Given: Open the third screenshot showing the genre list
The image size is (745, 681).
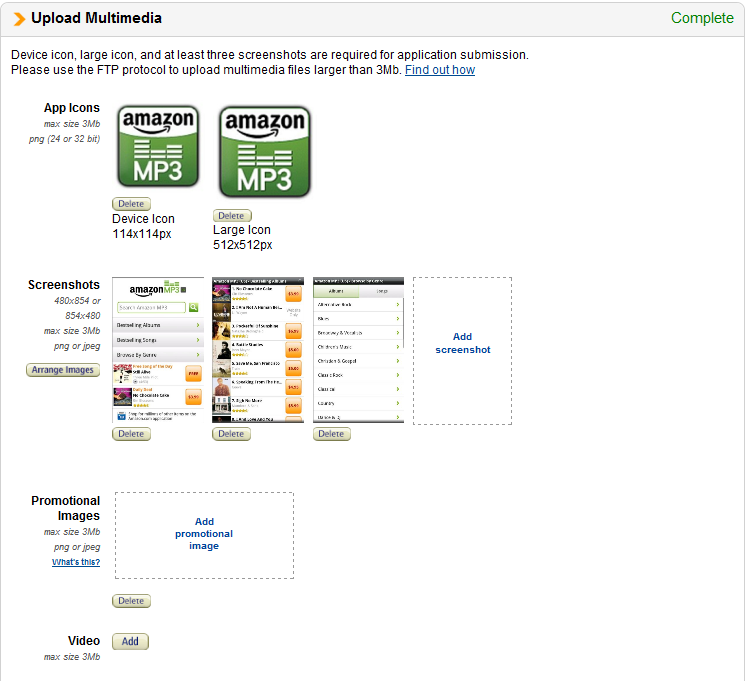Looking at the screenshot, I should pos(358,350).
